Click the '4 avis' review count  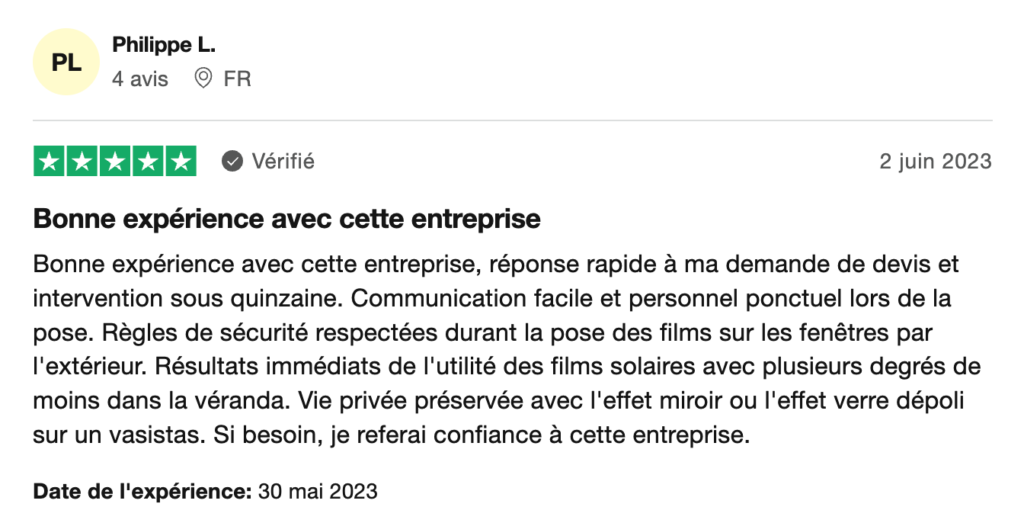(x=140, y=79)
